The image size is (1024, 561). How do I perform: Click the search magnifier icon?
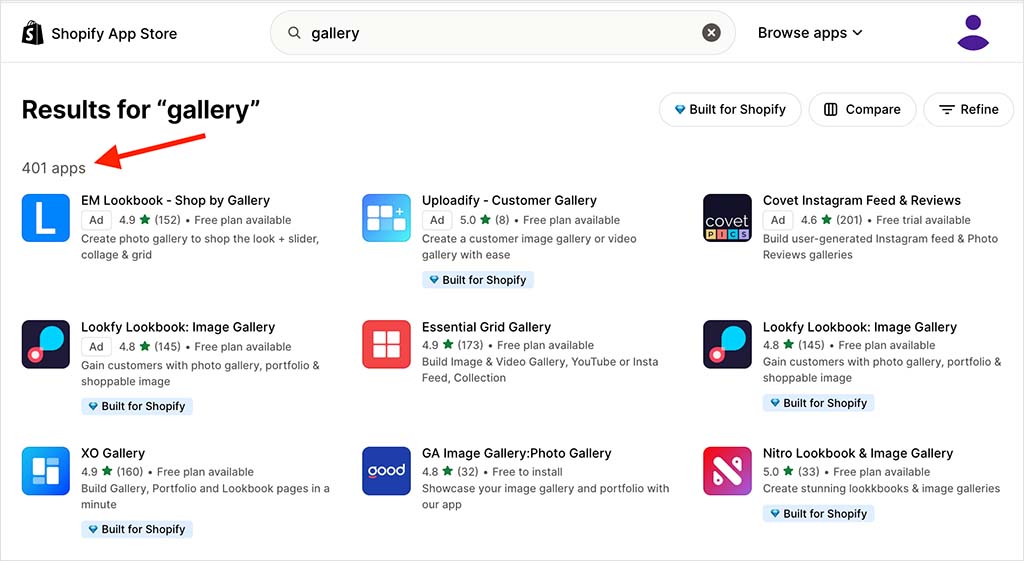click(294, 33)
